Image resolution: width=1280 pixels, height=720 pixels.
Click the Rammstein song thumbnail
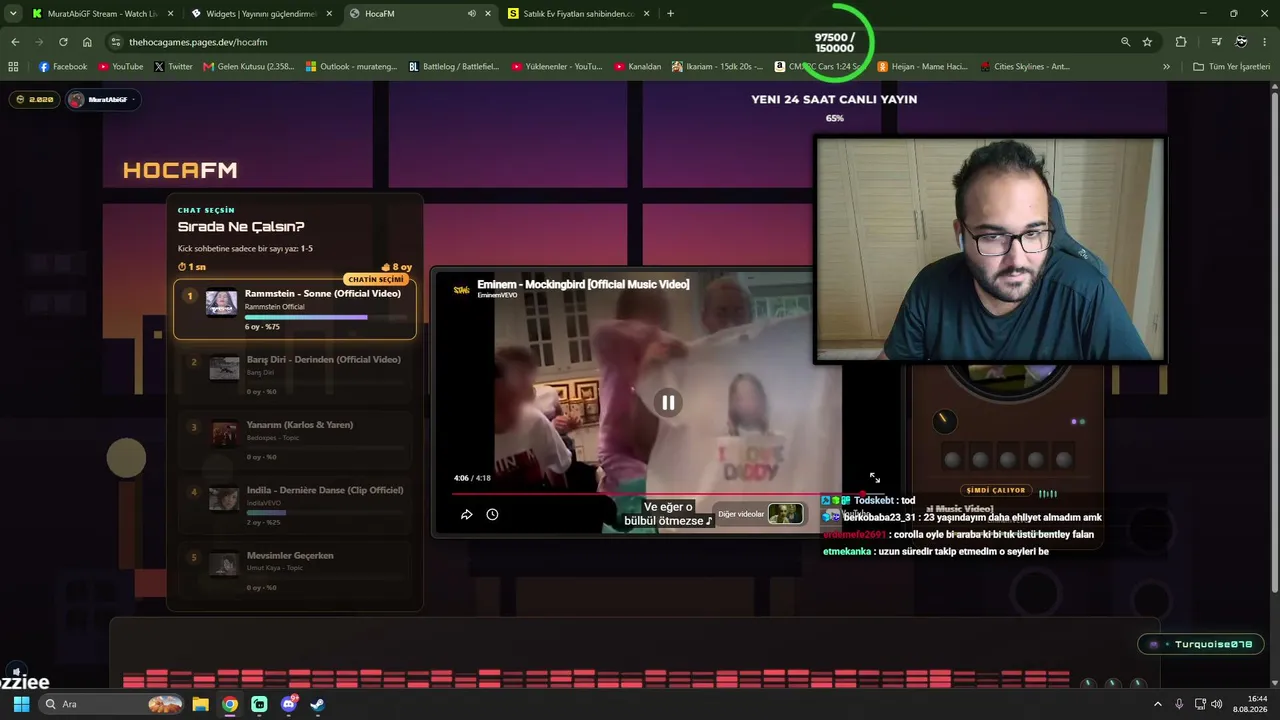pos(221,302)
